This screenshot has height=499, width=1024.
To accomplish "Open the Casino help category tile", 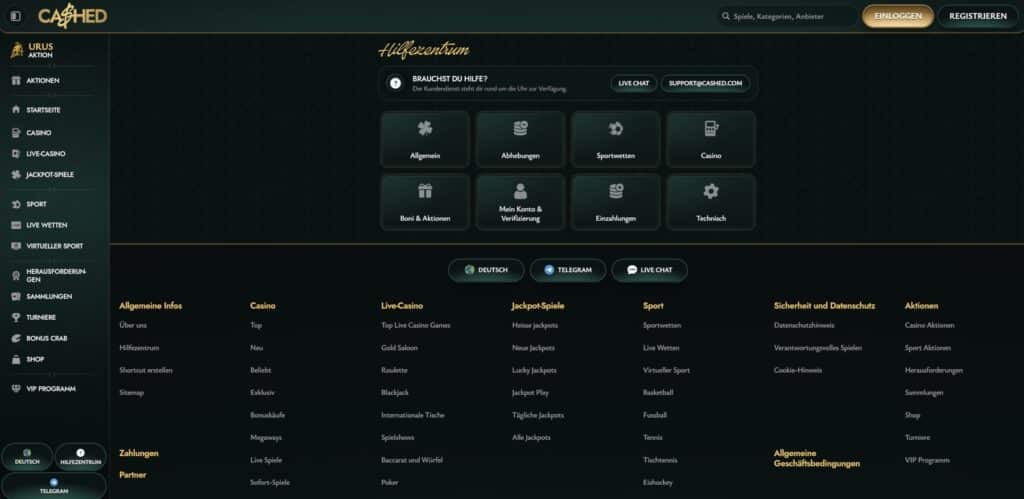I will (711, 139).
